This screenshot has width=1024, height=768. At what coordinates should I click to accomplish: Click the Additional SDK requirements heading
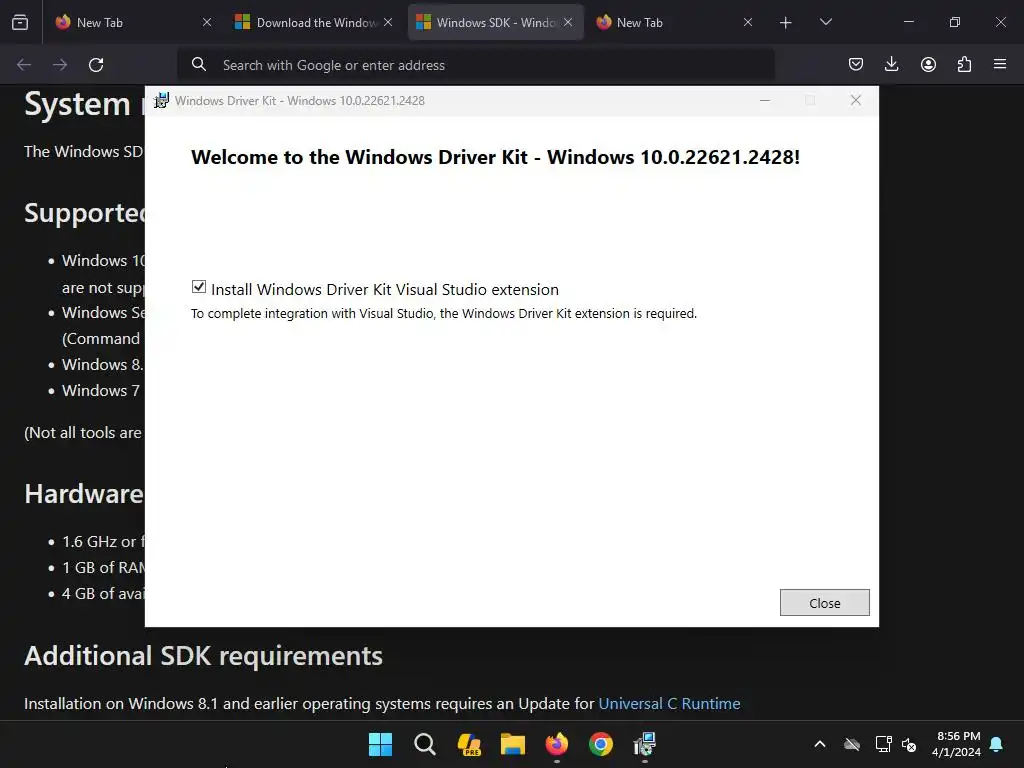point(203,656)
